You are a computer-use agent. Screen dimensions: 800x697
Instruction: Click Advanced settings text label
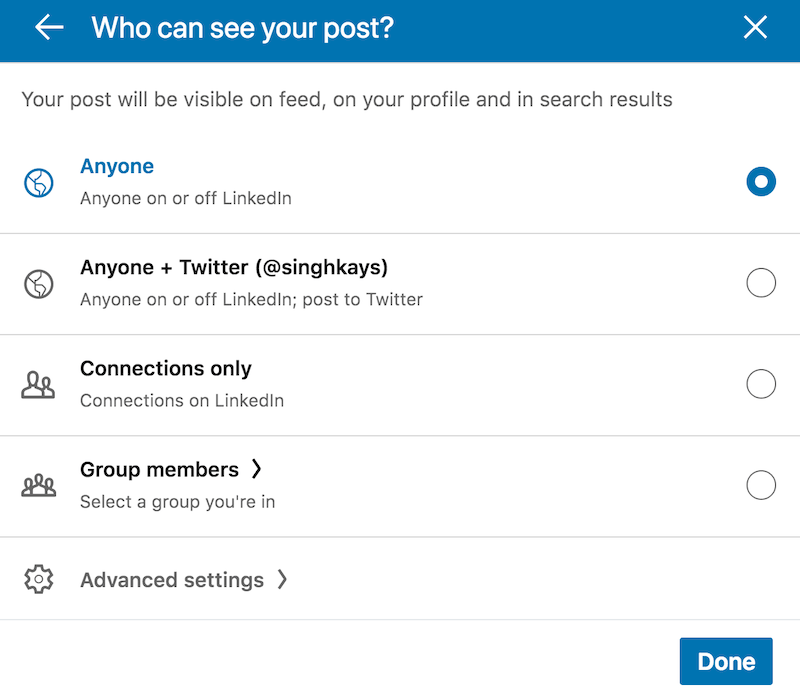(171, 579)
